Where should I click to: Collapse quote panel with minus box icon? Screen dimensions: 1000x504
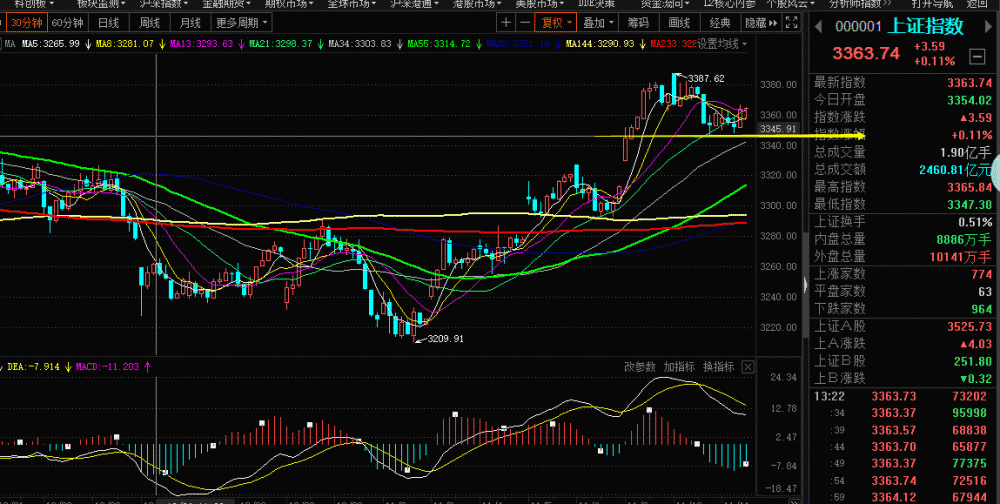976,57
